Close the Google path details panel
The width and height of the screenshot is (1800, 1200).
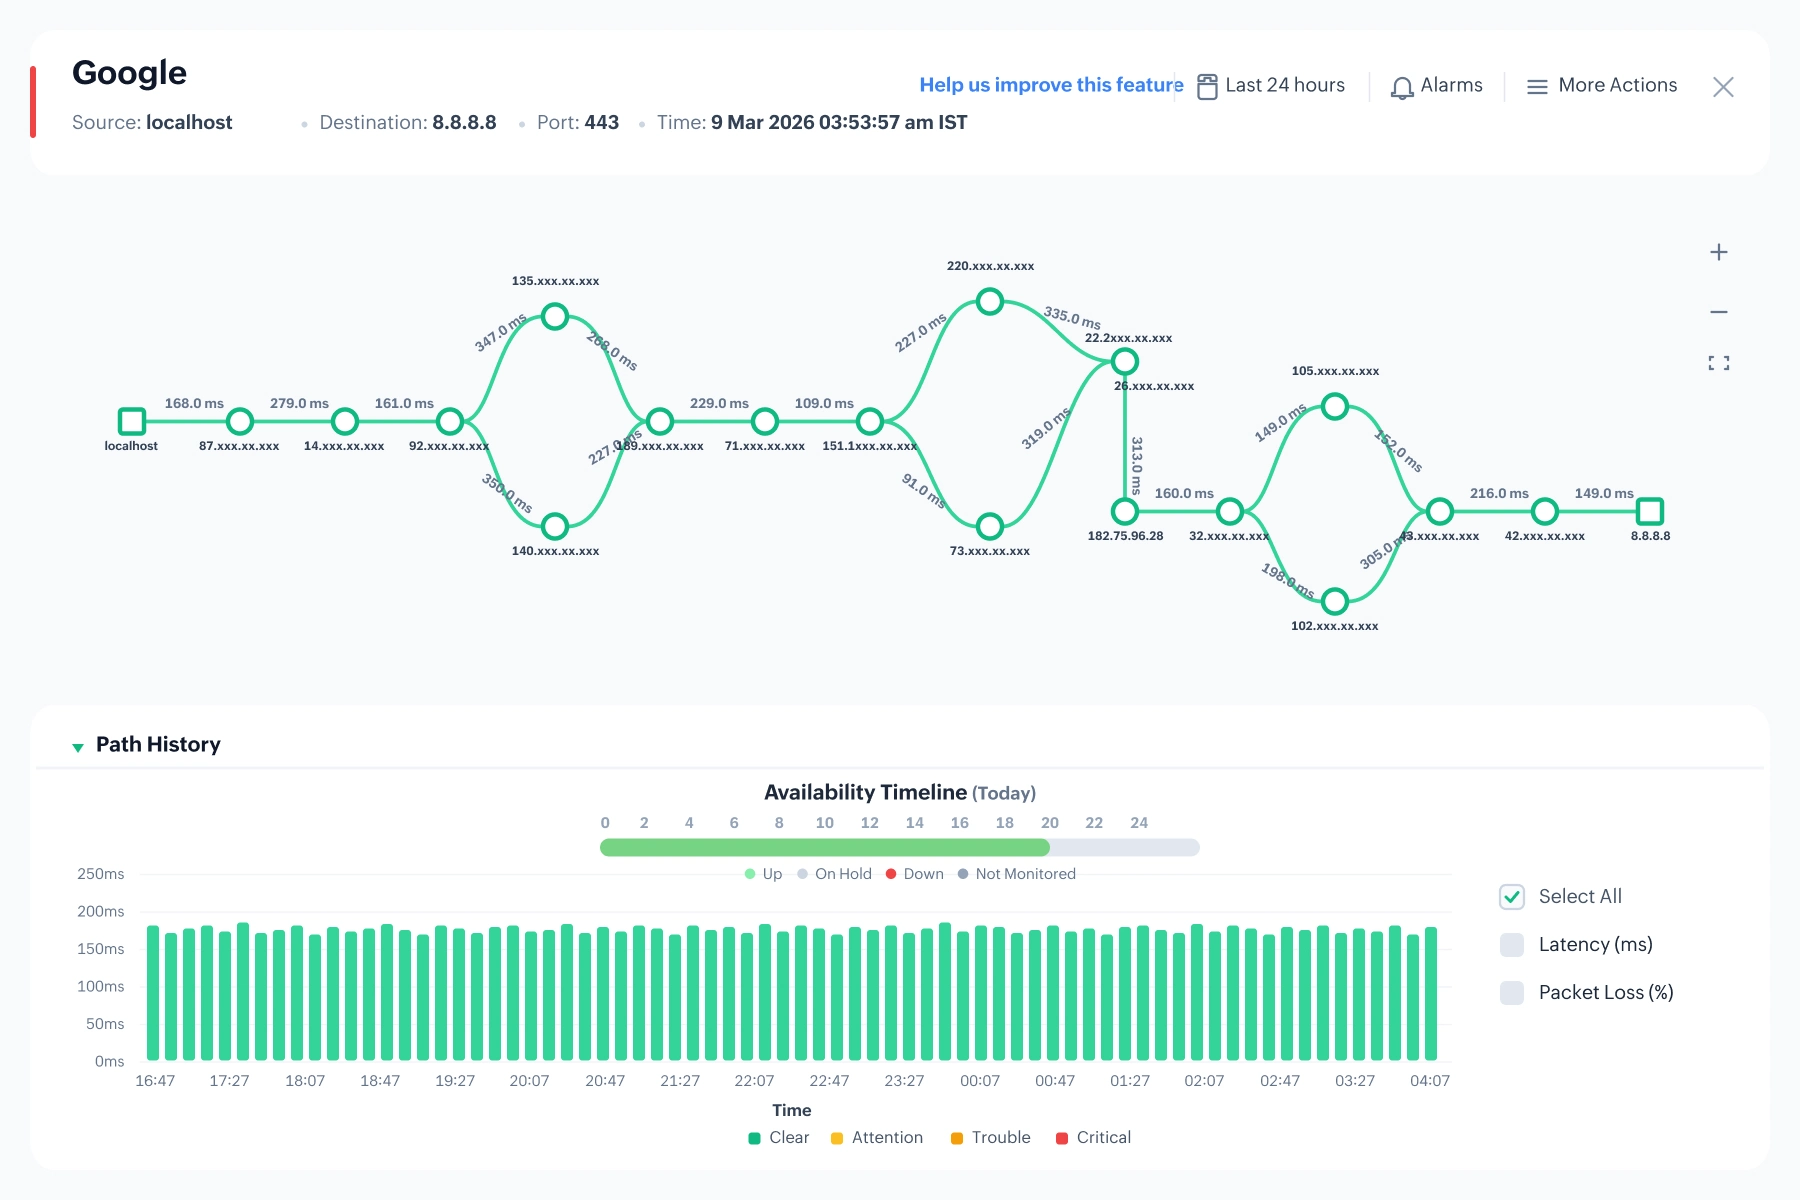coord(1723,87)
